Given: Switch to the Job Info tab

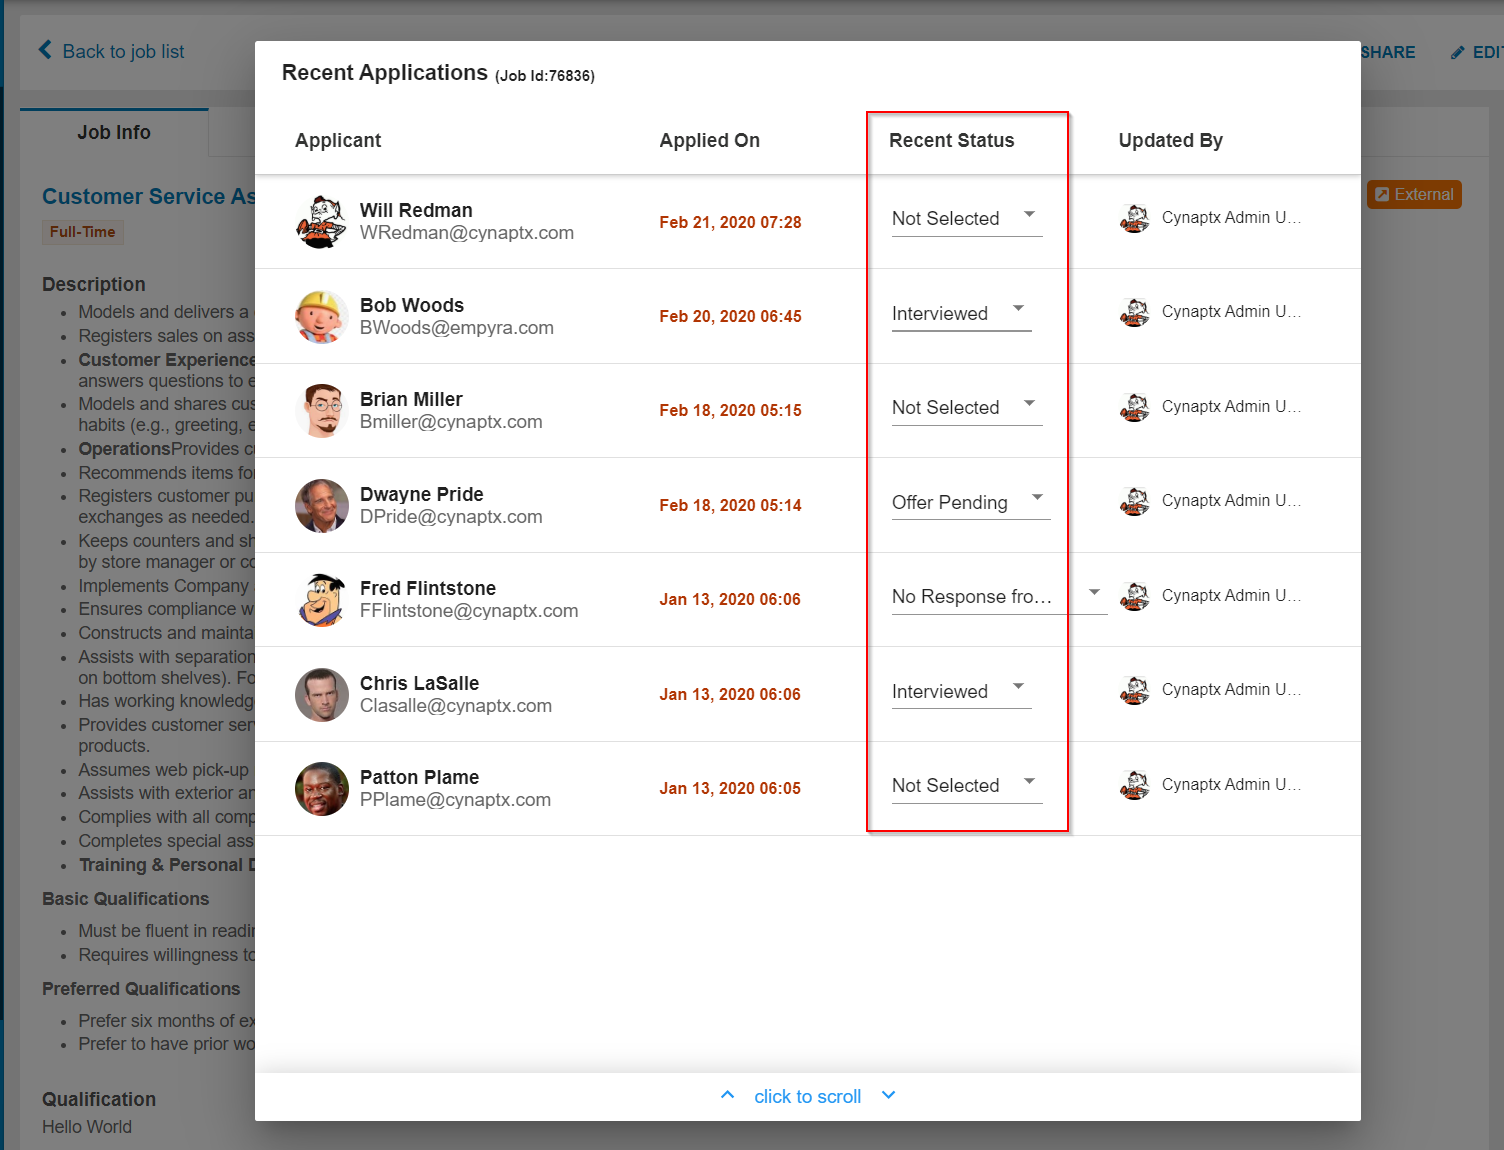Looking at the screenshot, I should click(x=114, y=133).
